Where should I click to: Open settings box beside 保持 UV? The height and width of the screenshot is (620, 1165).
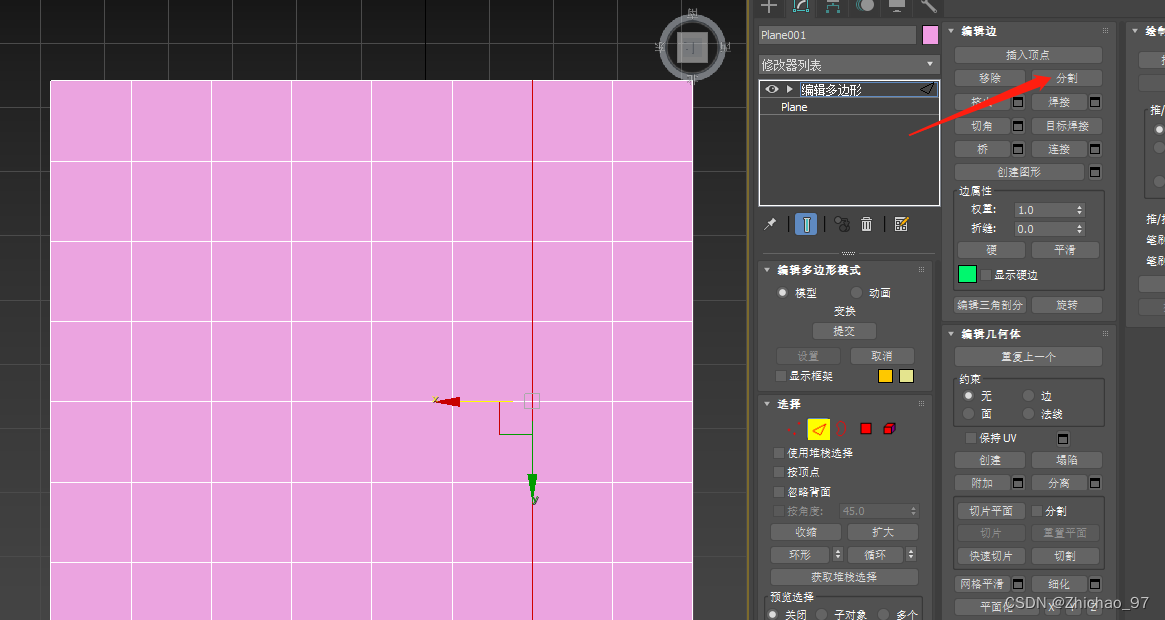click(x=1063, y=439)
